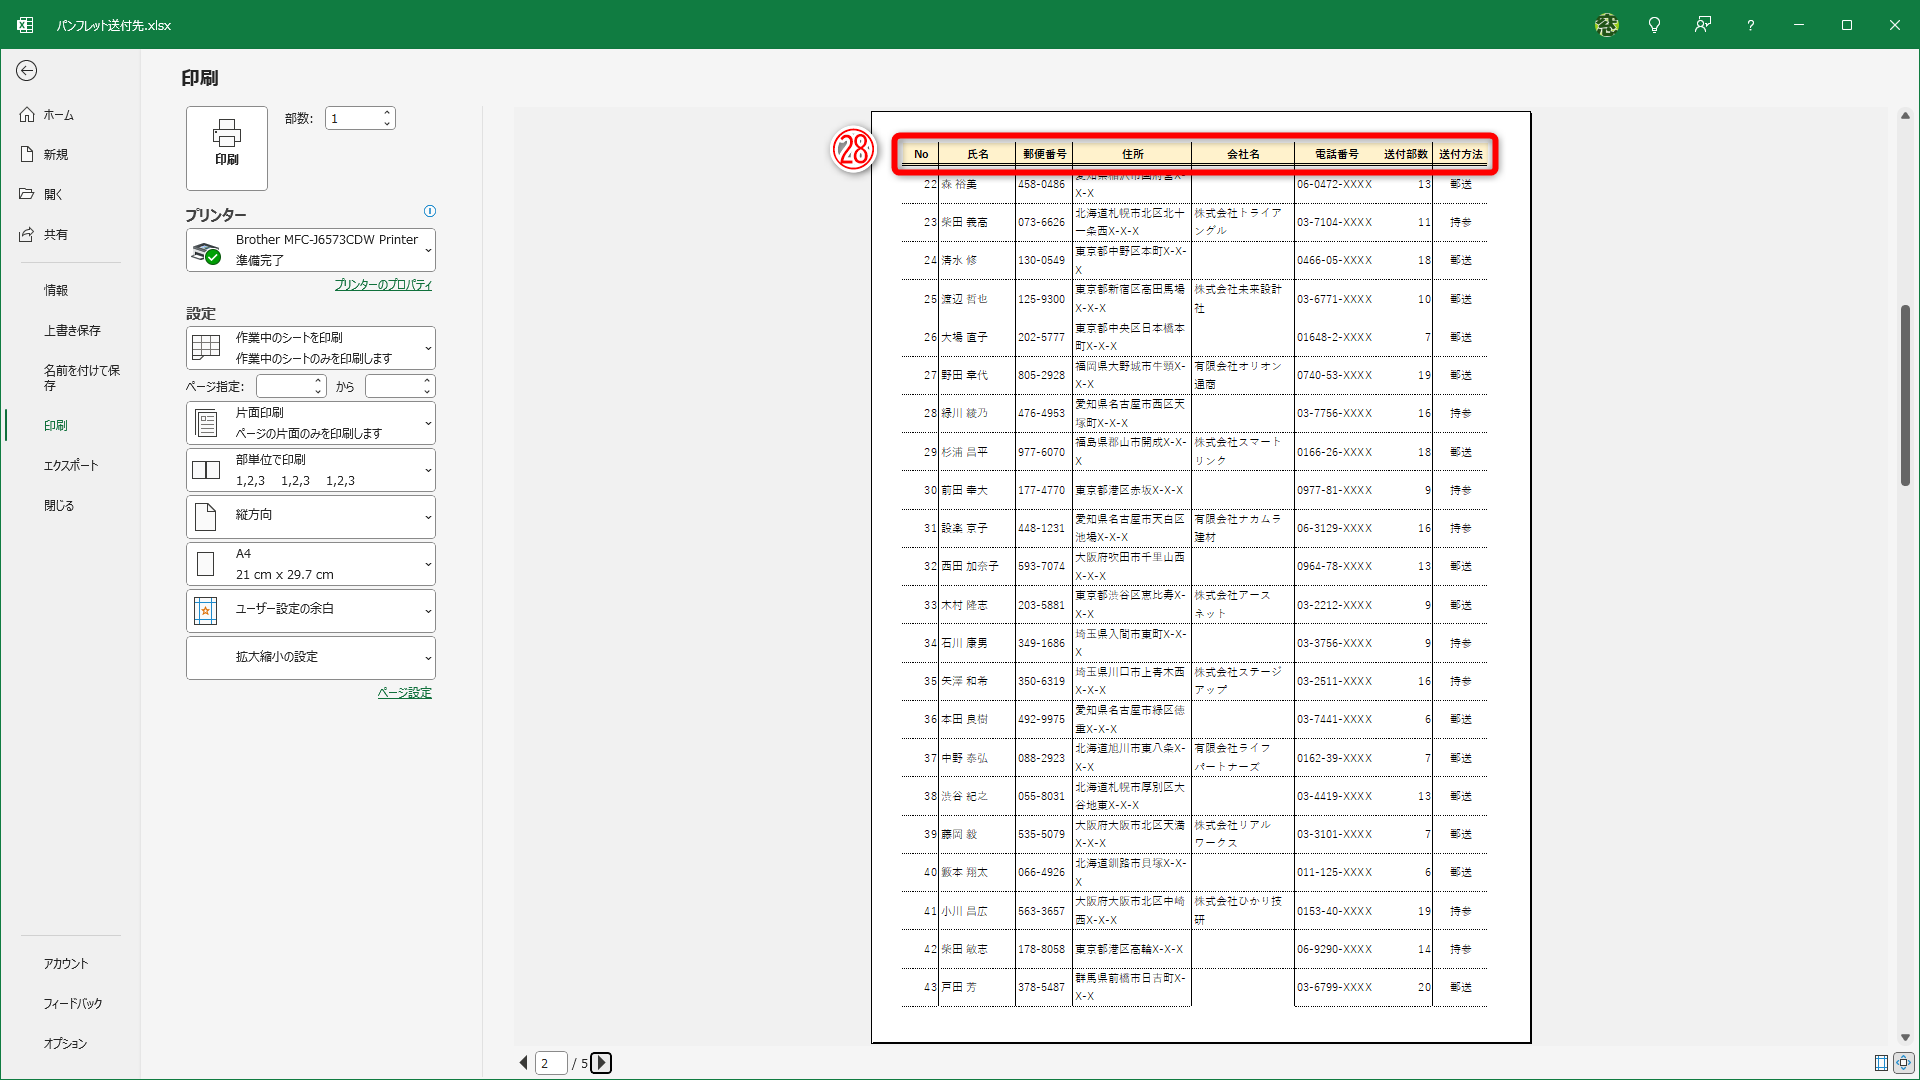Increase the 部数 copies spinner
This screenshot has width=1920, height=1080.
click(387, 113)
